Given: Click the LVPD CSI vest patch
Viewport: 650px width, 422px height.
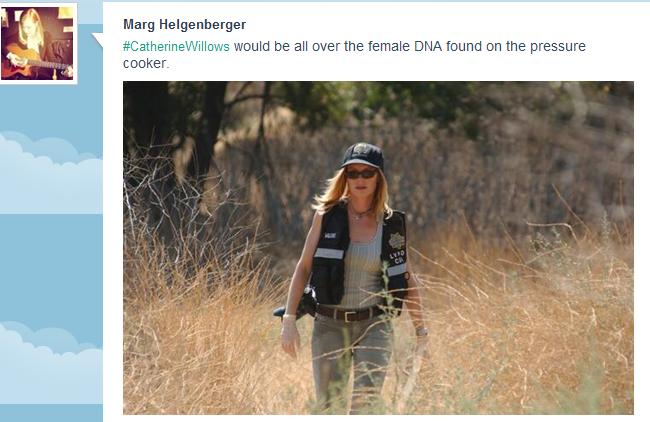Looking at the screenshot, I should 397,249.
